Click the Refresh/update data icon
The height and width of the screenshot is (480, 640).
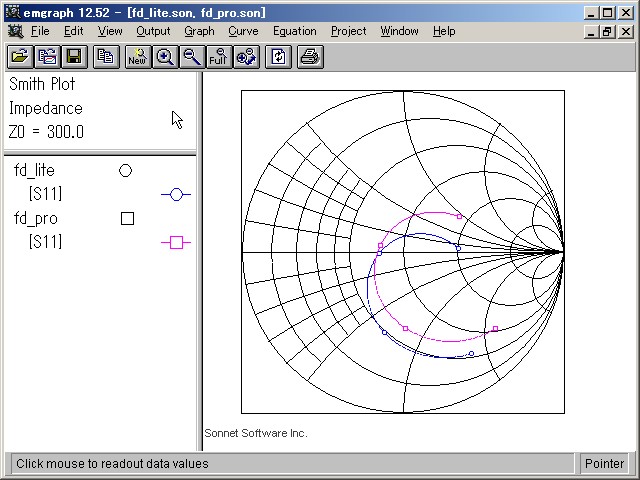278,57
